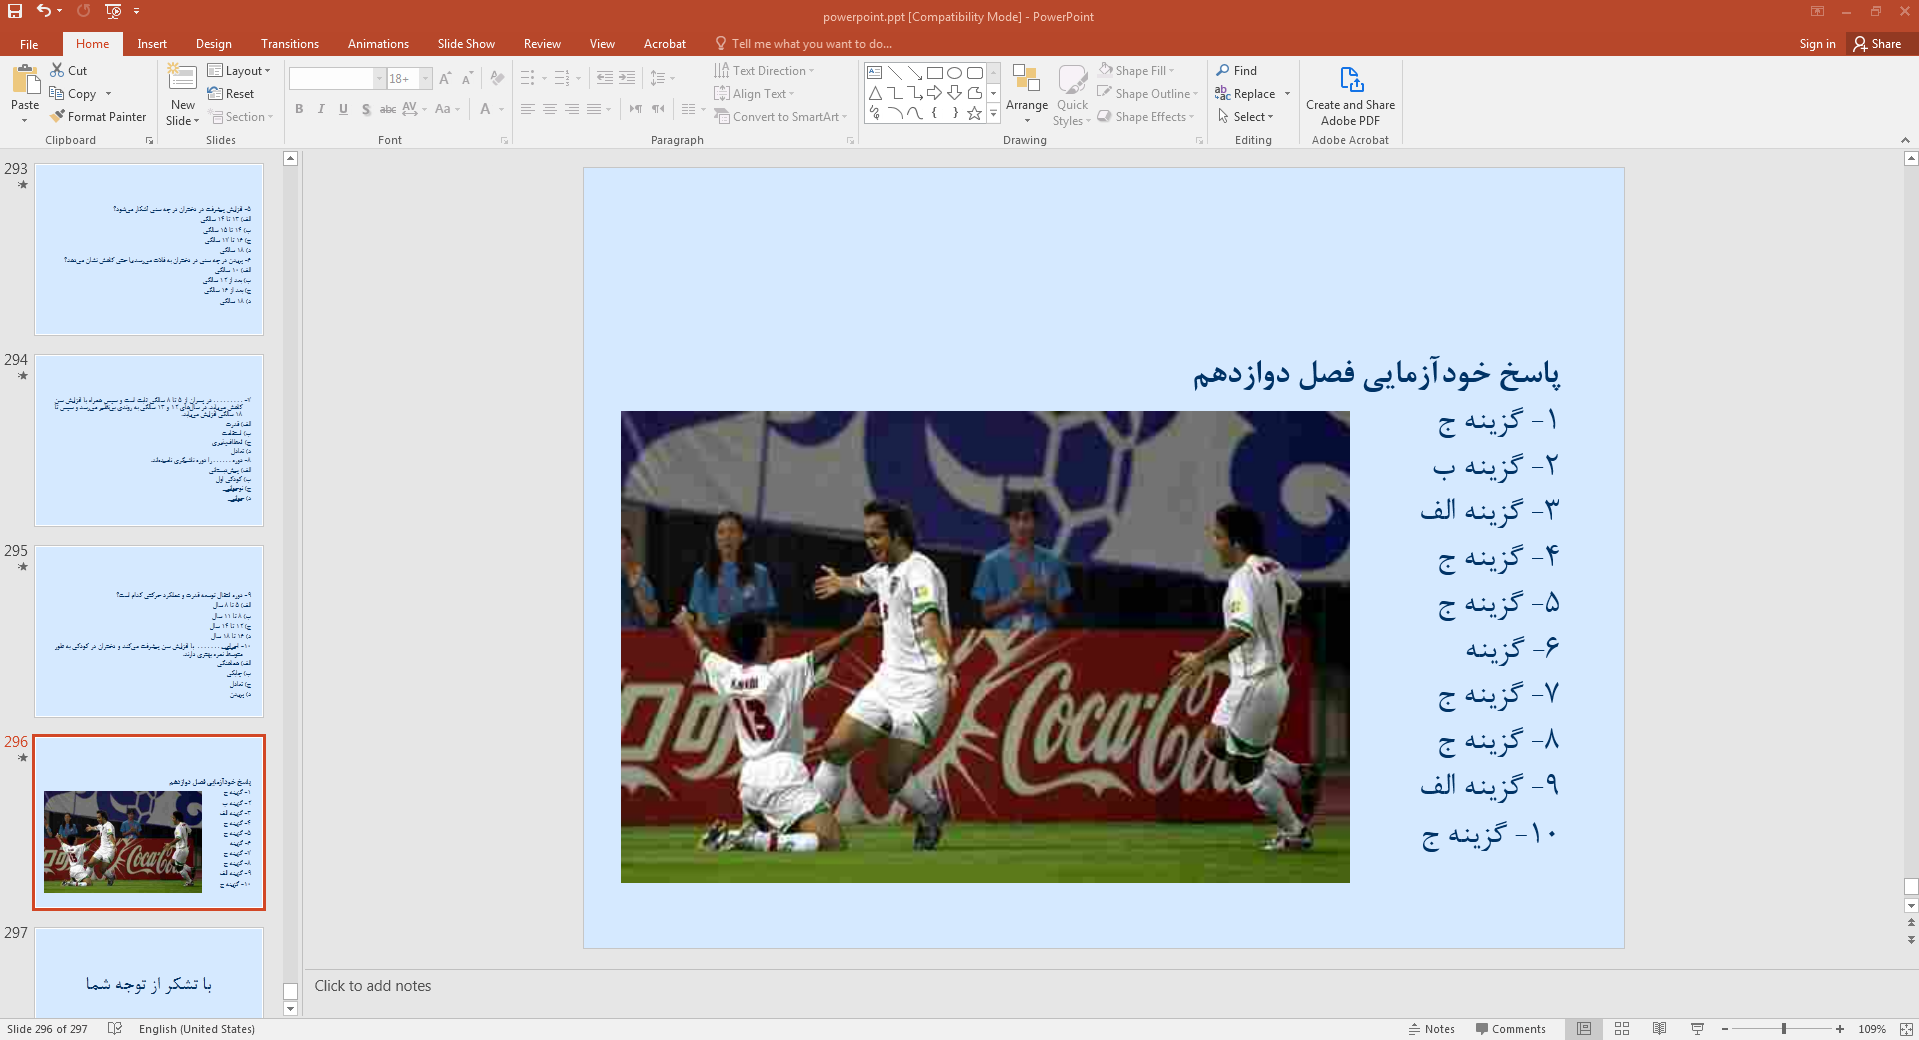This screenshot has height=1040, width=1919.
Task: Open Create and Share Adobe PDF
Action: pyautogui.click(x=1350, y=96)
